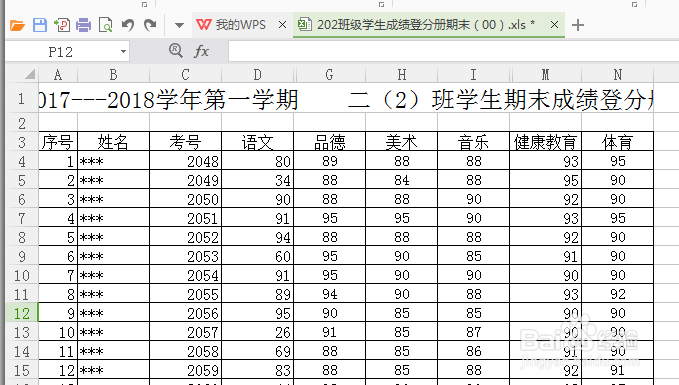Close the 我的WPS tab
Screen dimensions: 679x385
coord(282,25)
